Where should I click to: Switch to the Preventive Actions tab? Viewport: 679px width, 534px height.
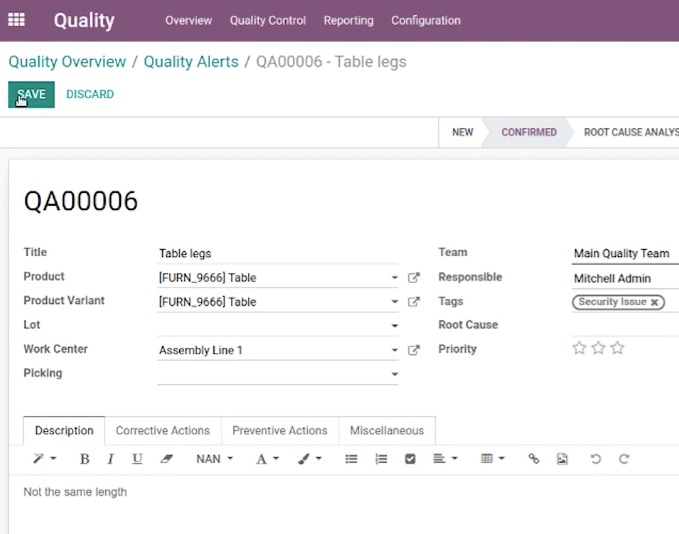pyautogui.click(x=280, y=430)
